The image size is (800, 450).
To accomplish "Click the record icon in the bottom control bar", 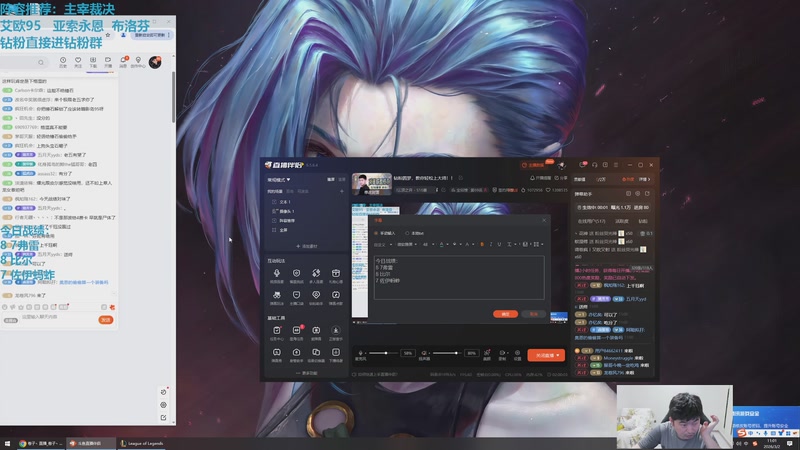I will pyautogui.click(x=502, y=353).
